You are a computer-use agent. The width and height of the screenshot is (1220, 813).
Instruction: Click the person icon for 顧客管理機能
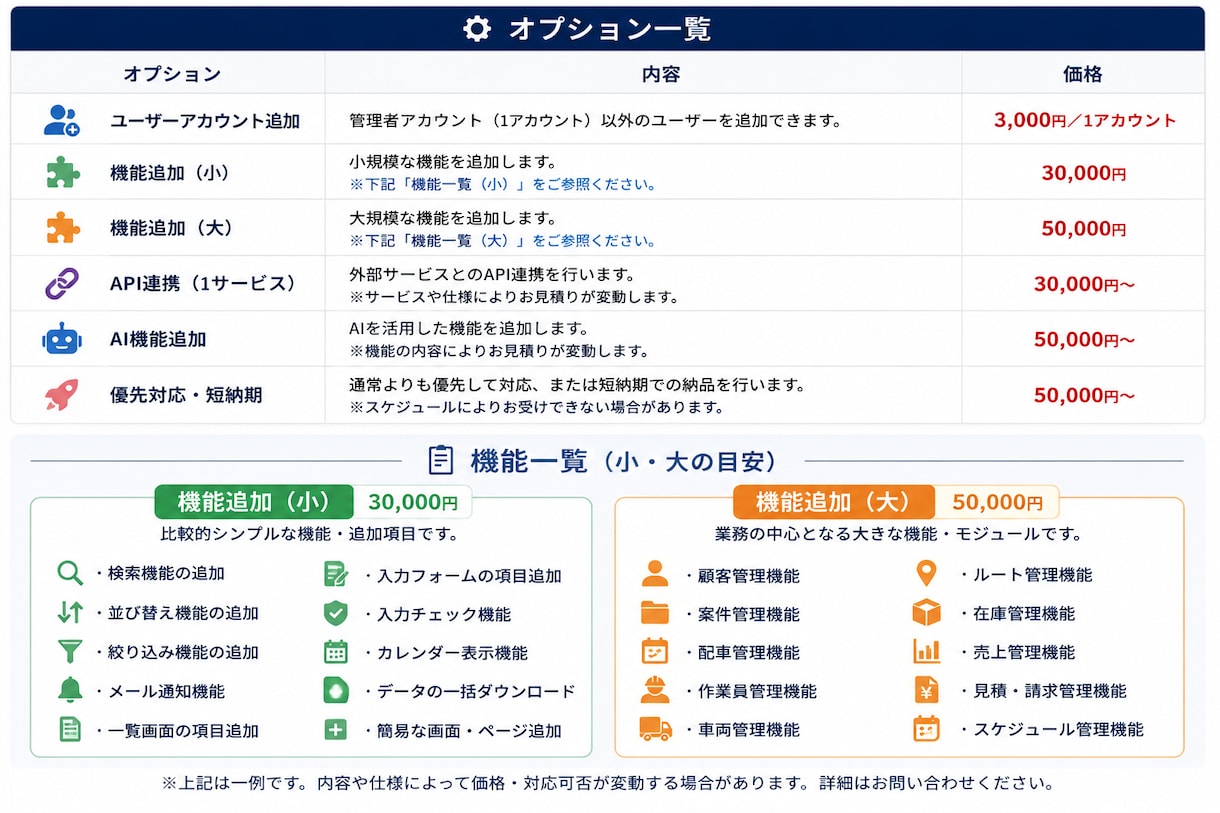[655, 574]
